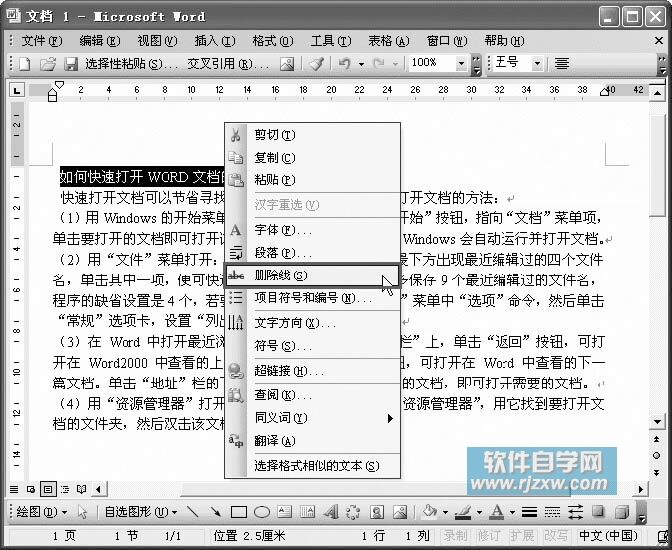Select the Format Painter brush icon

click(317, 64)
